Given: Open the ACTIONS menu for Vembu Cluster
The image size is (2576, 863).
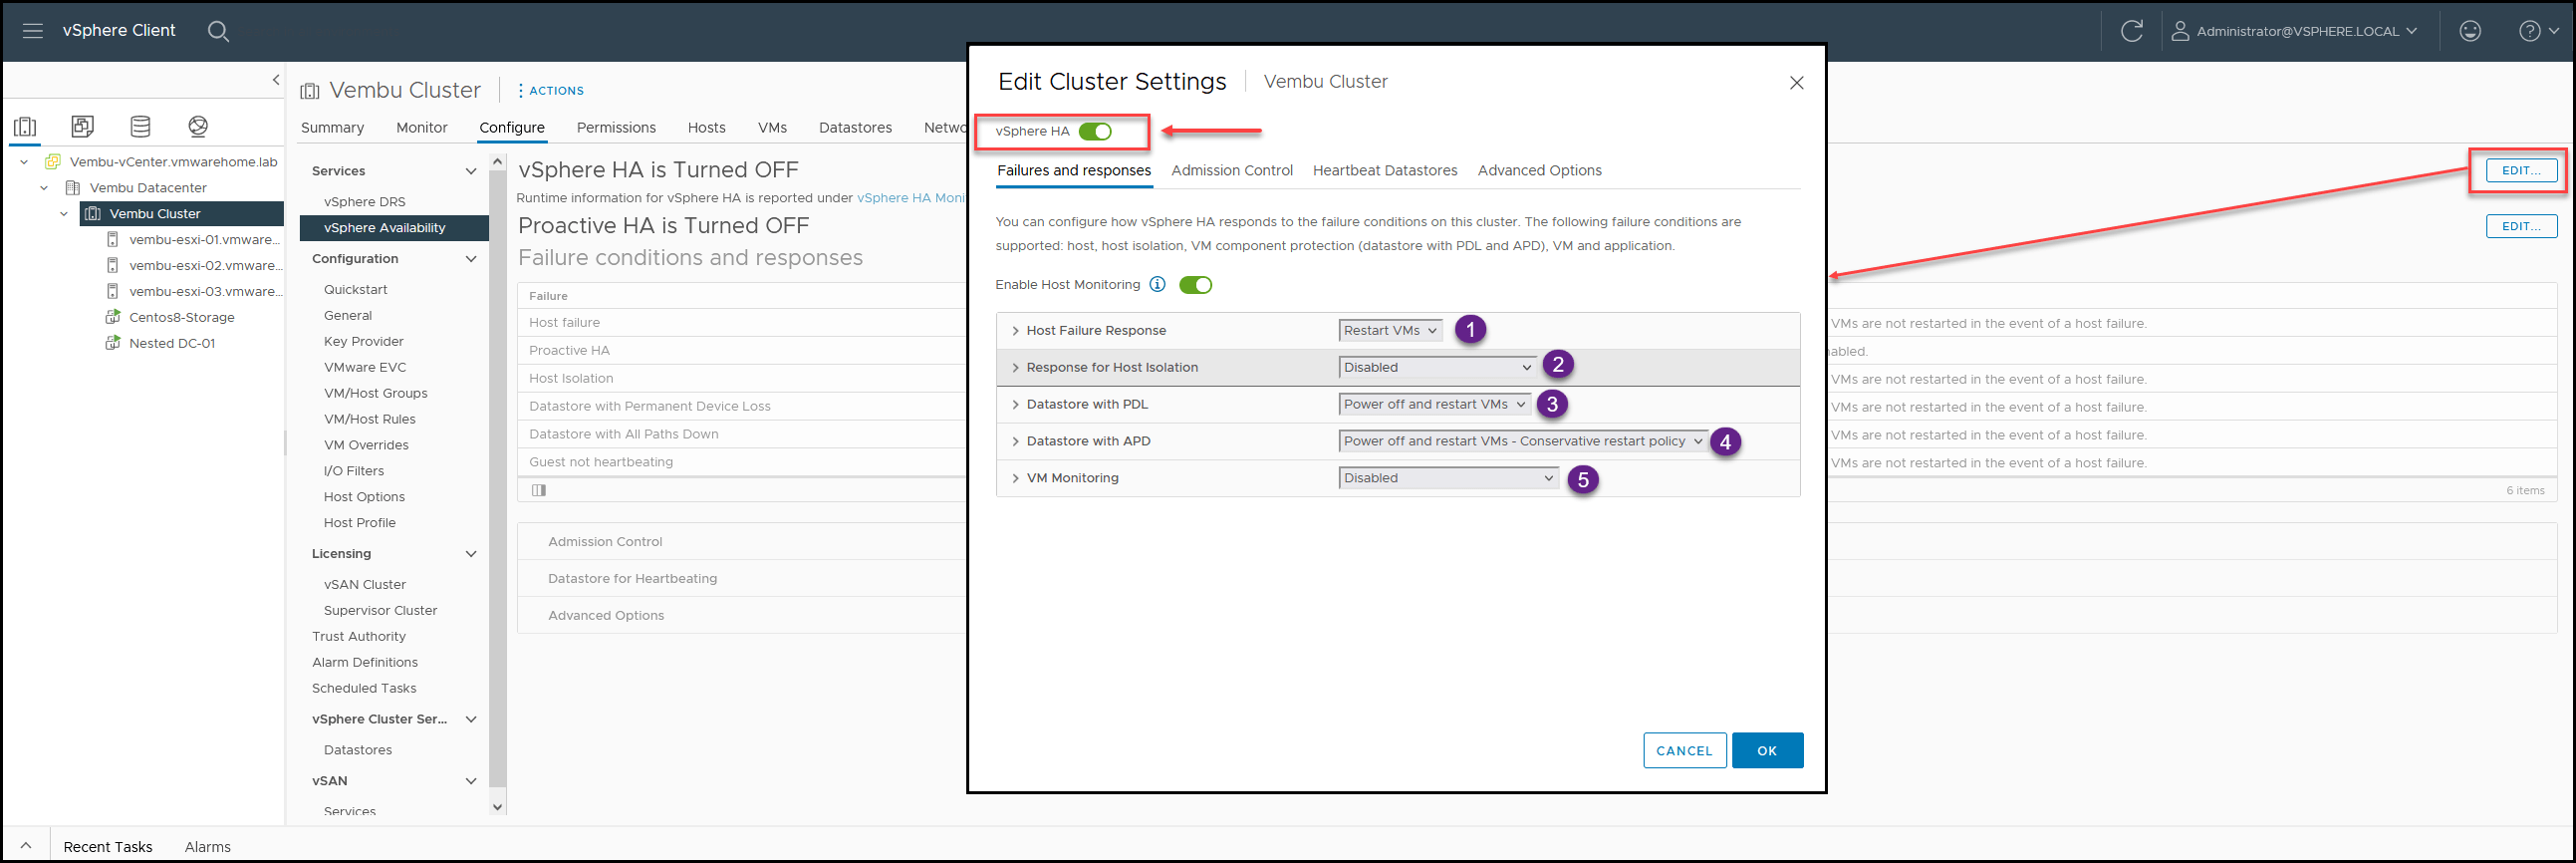Looking at the screenshot, I should coord(550,91).
